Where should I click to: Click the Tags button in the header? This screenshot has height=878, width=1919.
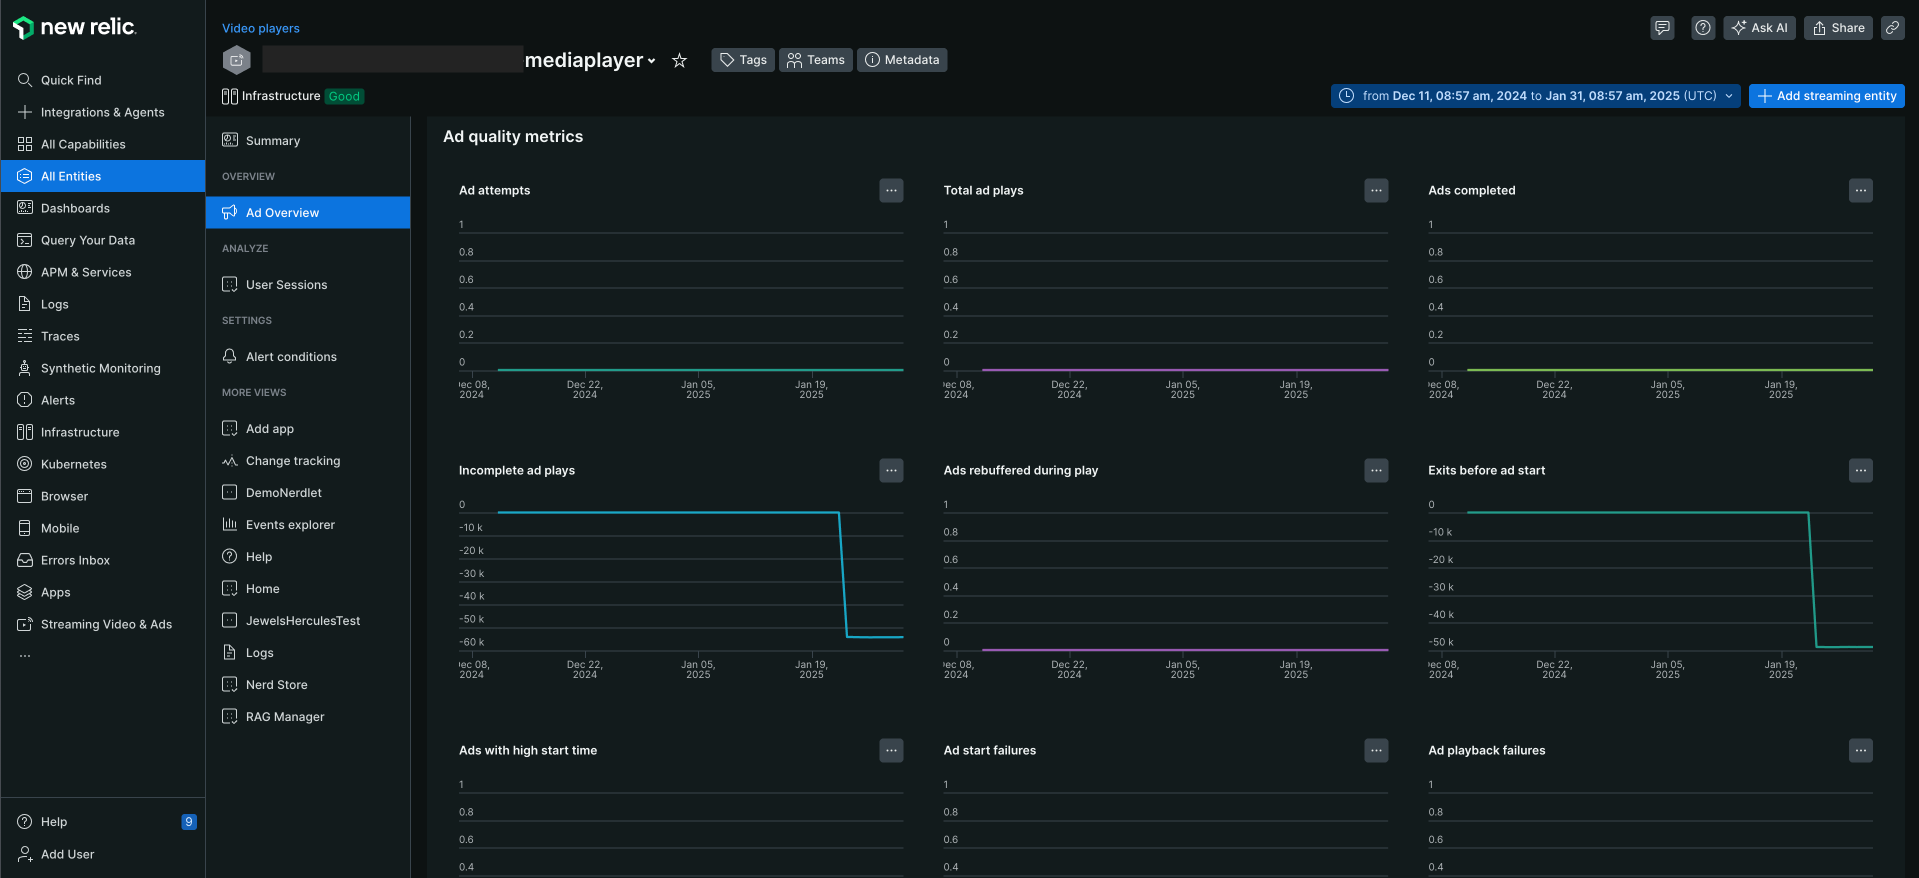point(743,60)
